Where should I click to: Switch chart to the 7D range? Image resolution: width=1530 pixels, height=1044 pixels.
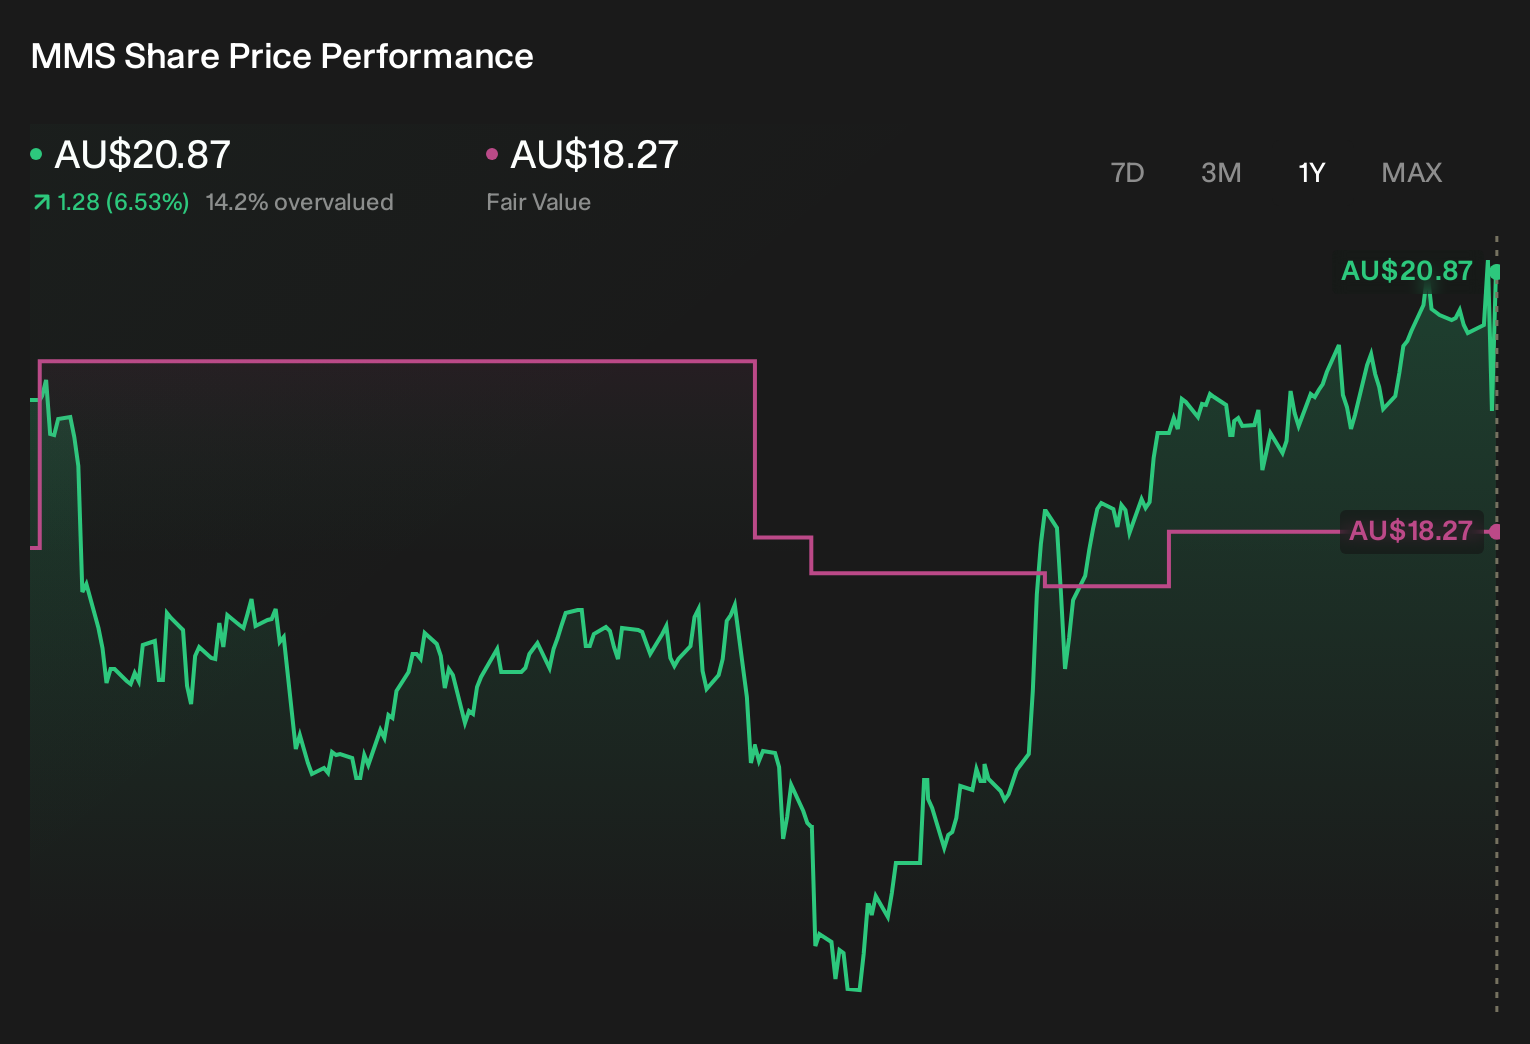pos(1127,173)
